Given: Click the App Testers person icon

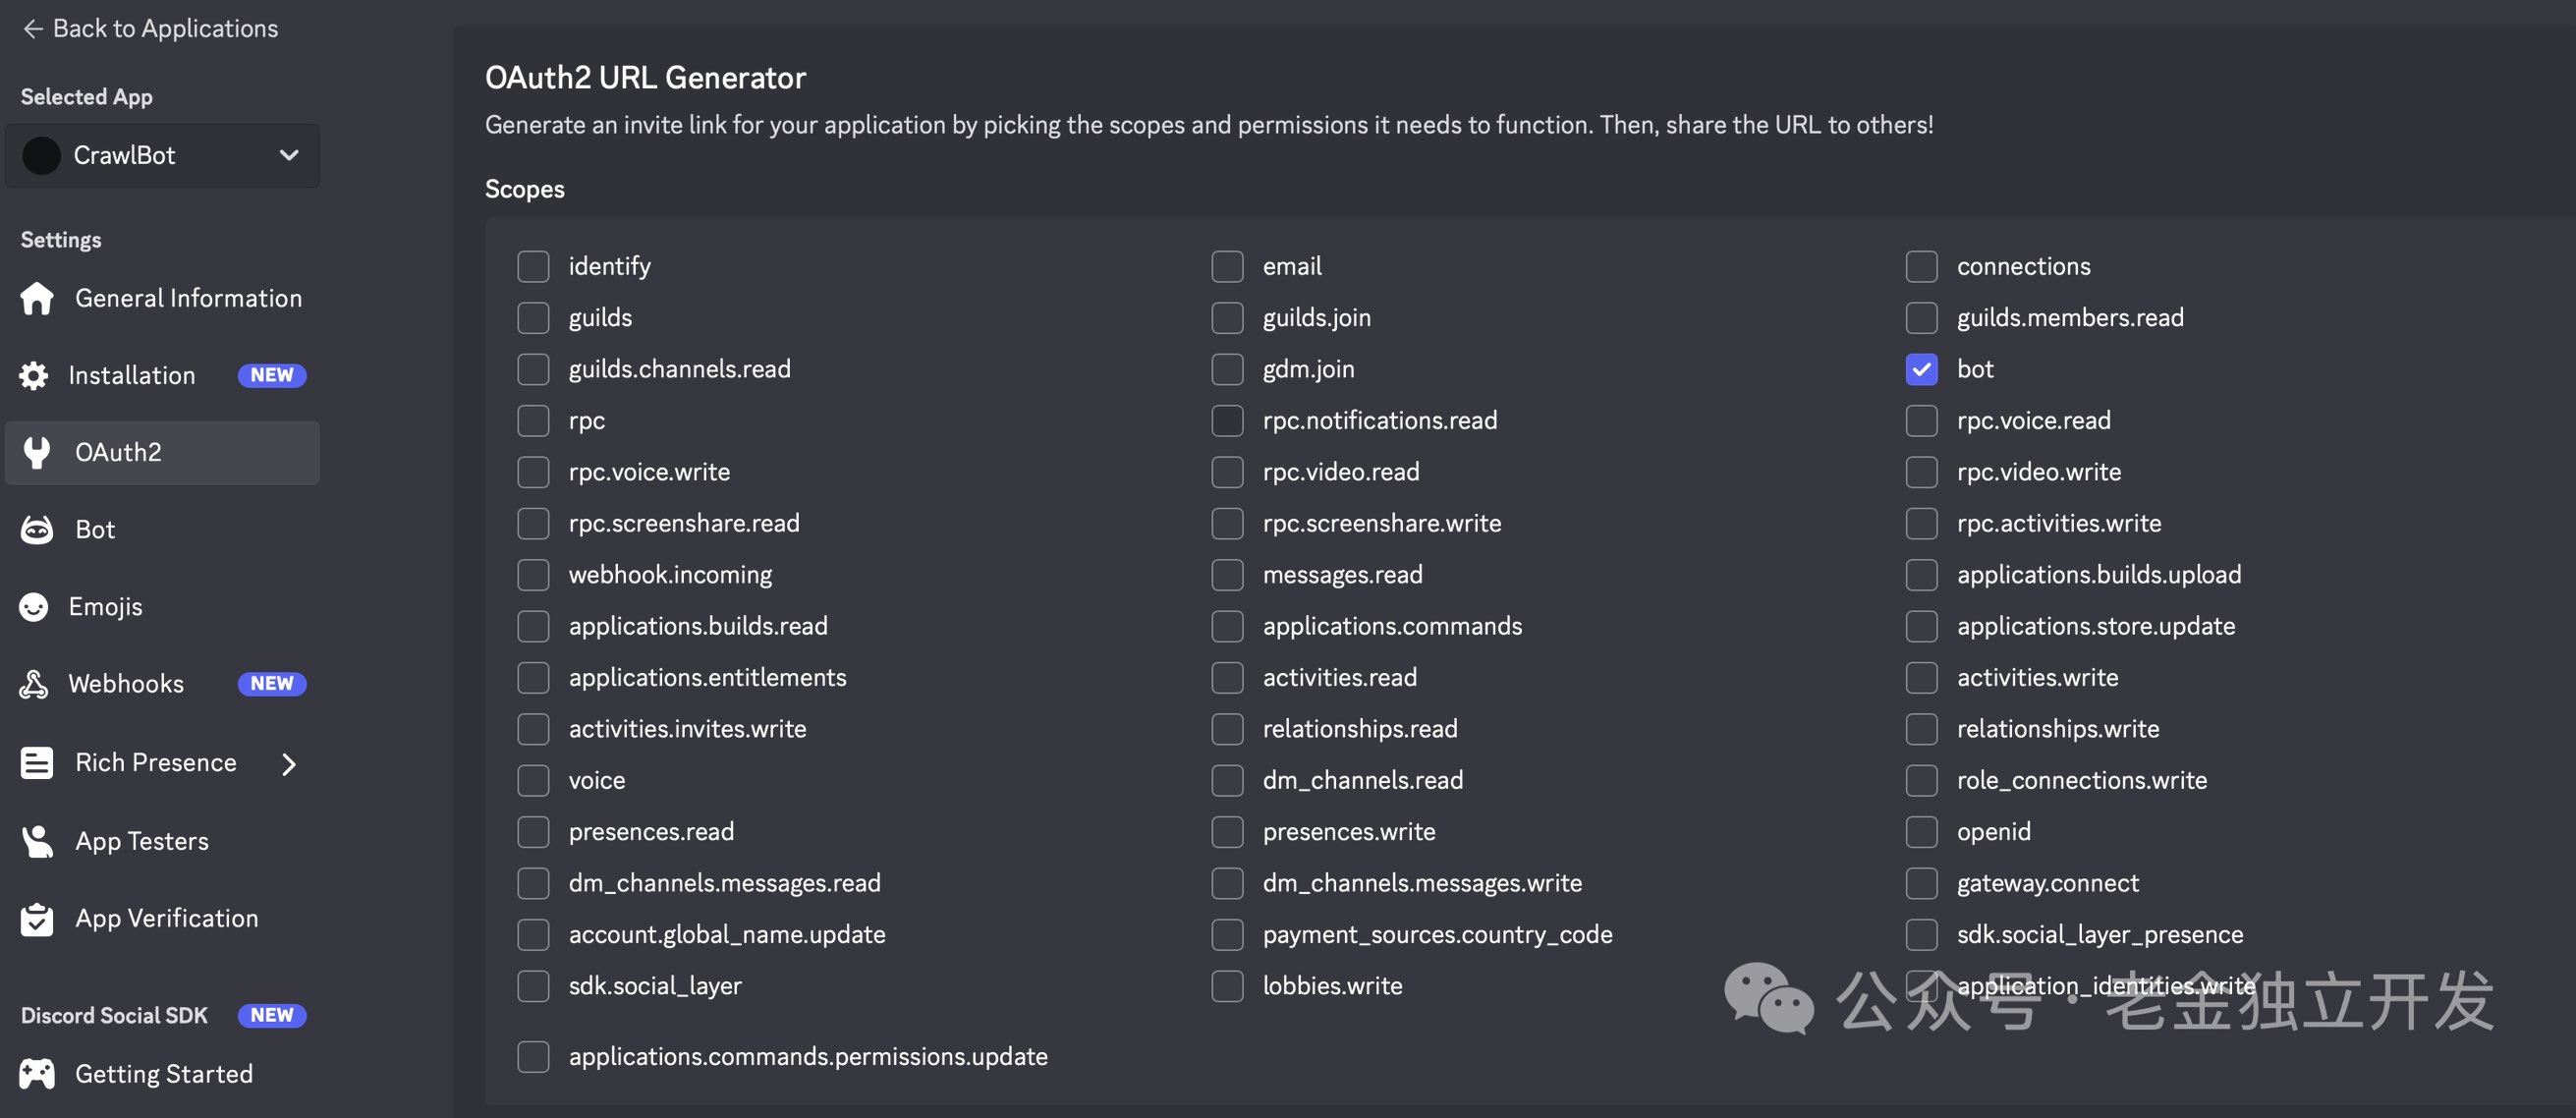Looking at the screenshot, I should coord(37,841).
